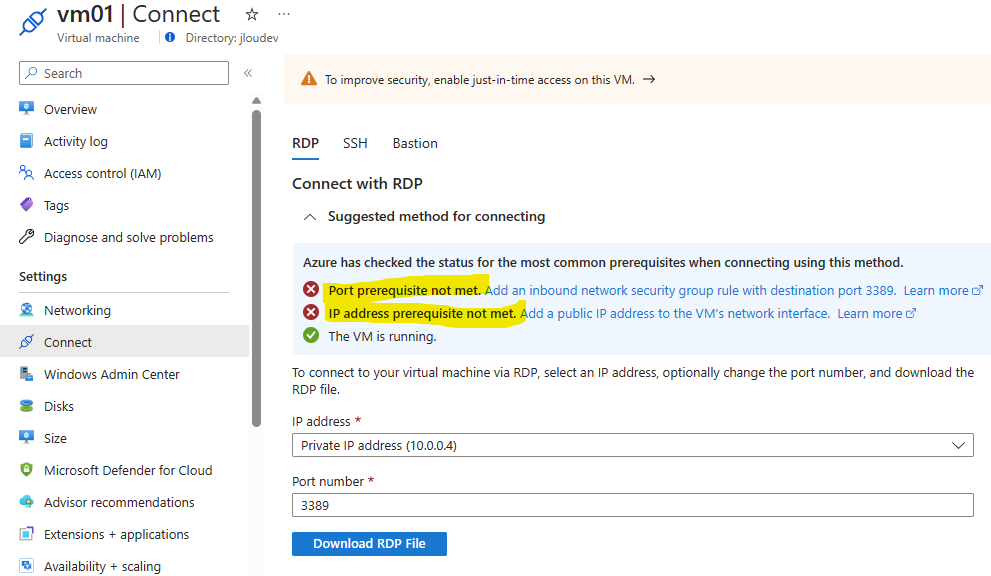Click the Activity log icon
The image size is (991, 576).
coord(27,140)
